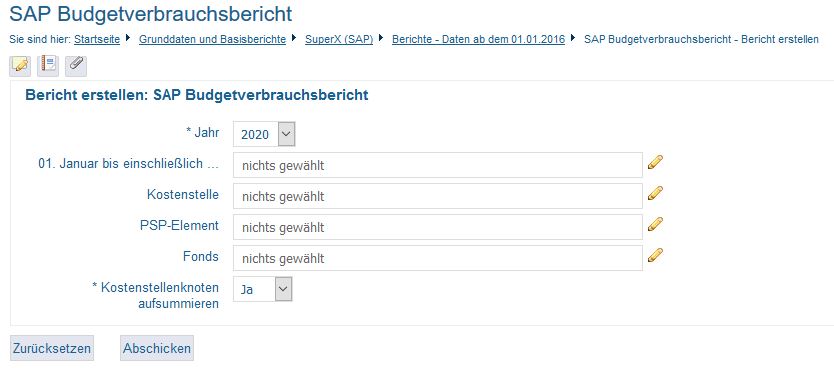Click the paperclip attachment icon
This screenshot has height=368, width=834.
(76, 65)
